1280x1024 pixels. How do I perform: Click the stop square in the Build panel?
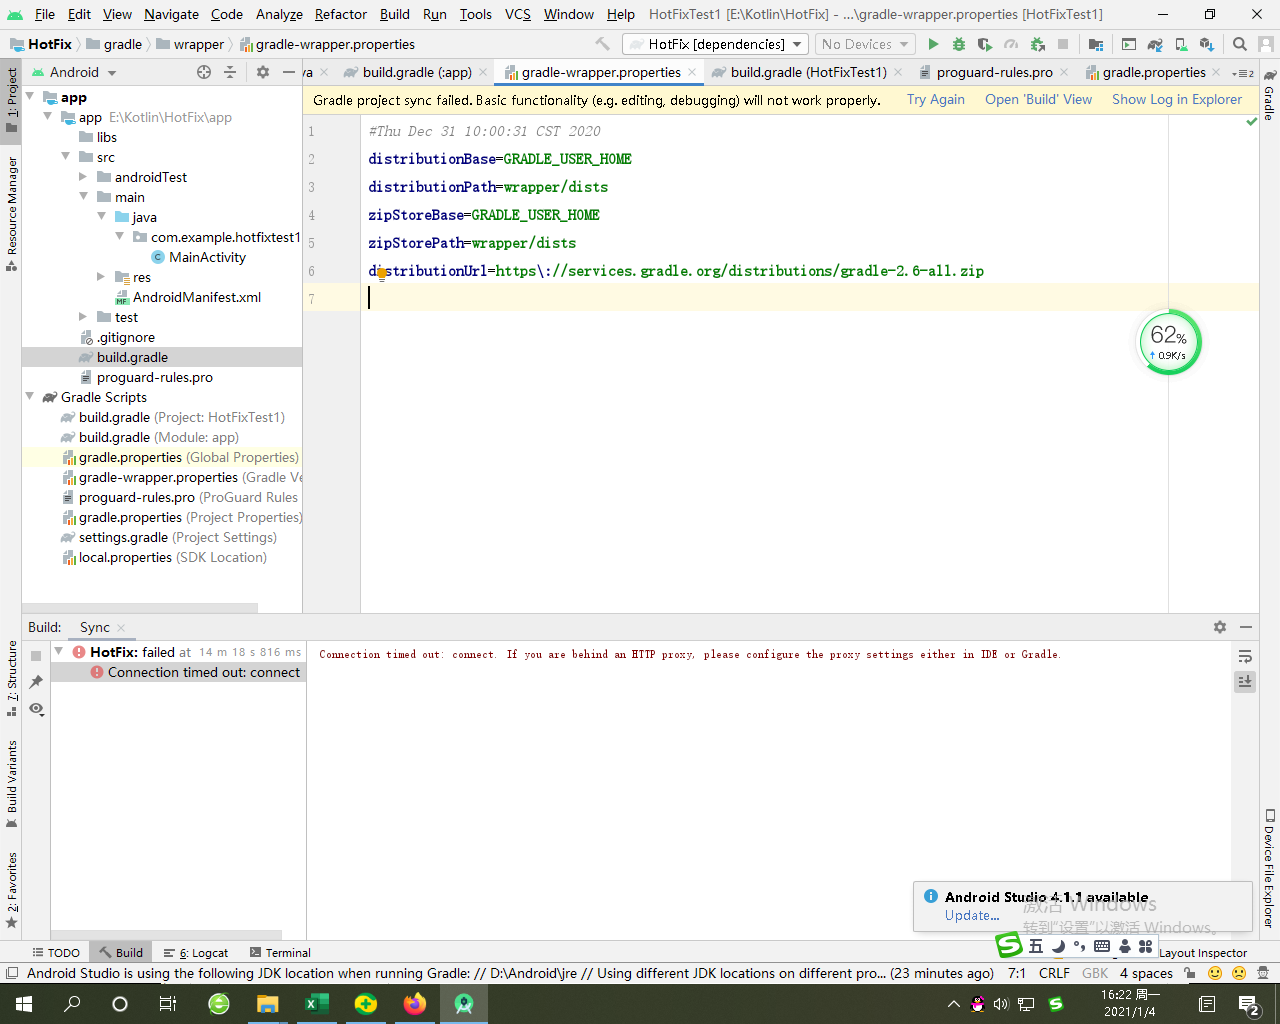36,656
